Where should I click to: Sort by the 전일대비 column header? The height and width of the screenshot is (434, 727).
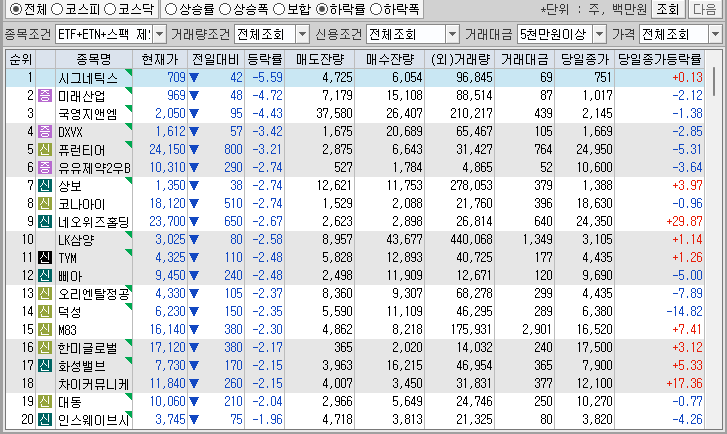216,59
